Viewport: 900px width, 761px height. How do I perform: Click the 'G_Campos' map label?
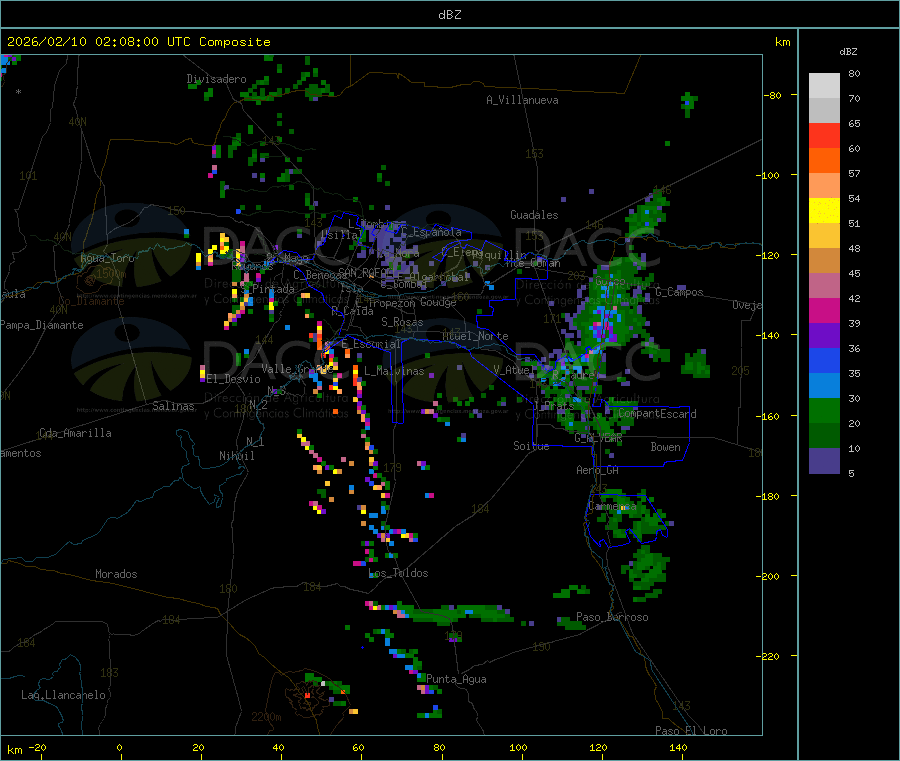tap(680, 292)
